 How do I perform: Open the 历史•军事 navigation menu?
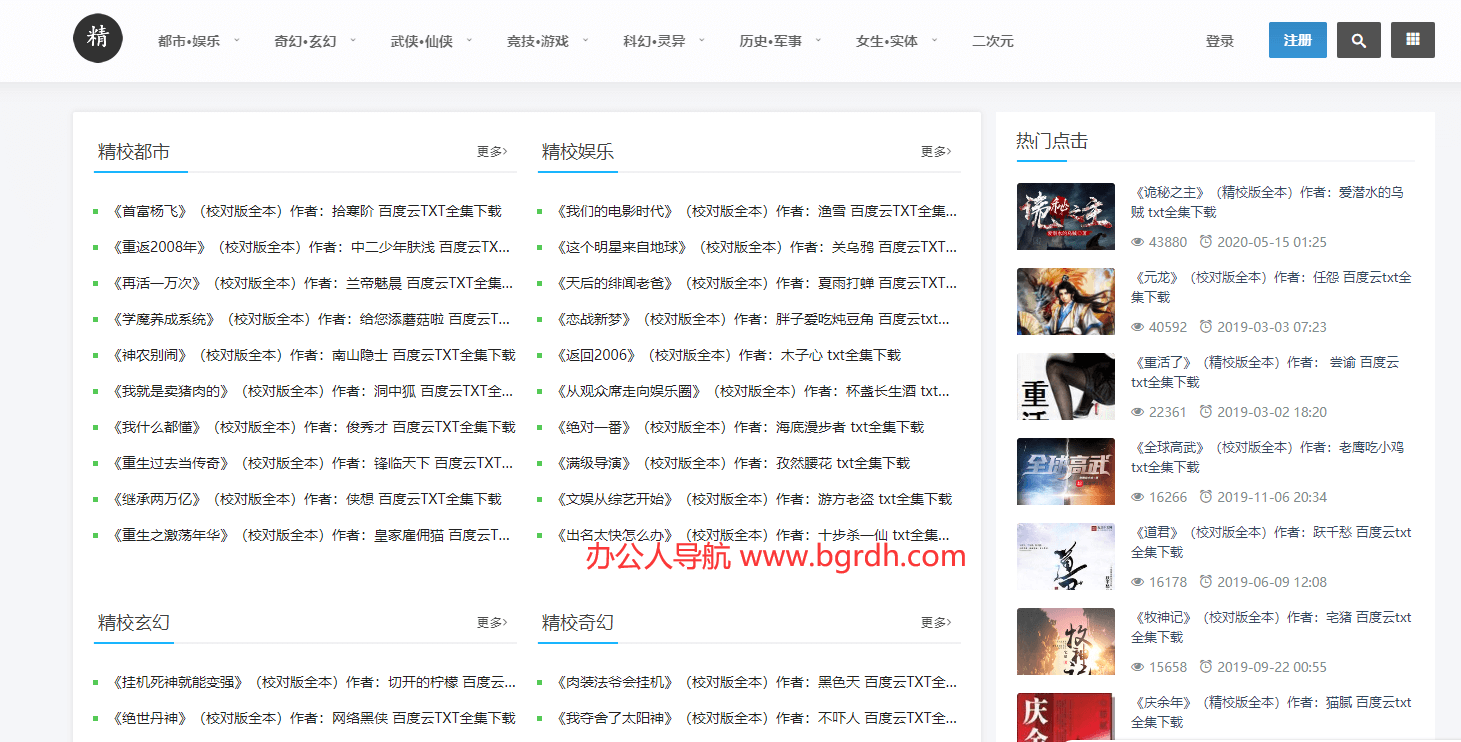(x=780, y=41)
